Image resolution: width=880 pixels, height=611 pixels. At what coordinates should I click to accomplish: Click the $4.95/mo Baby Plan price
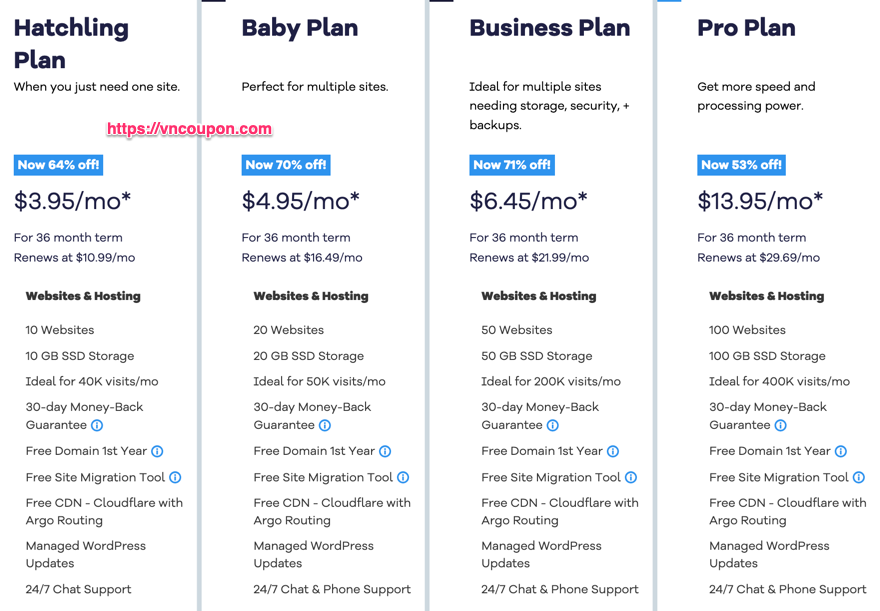(x=300, y=201)
